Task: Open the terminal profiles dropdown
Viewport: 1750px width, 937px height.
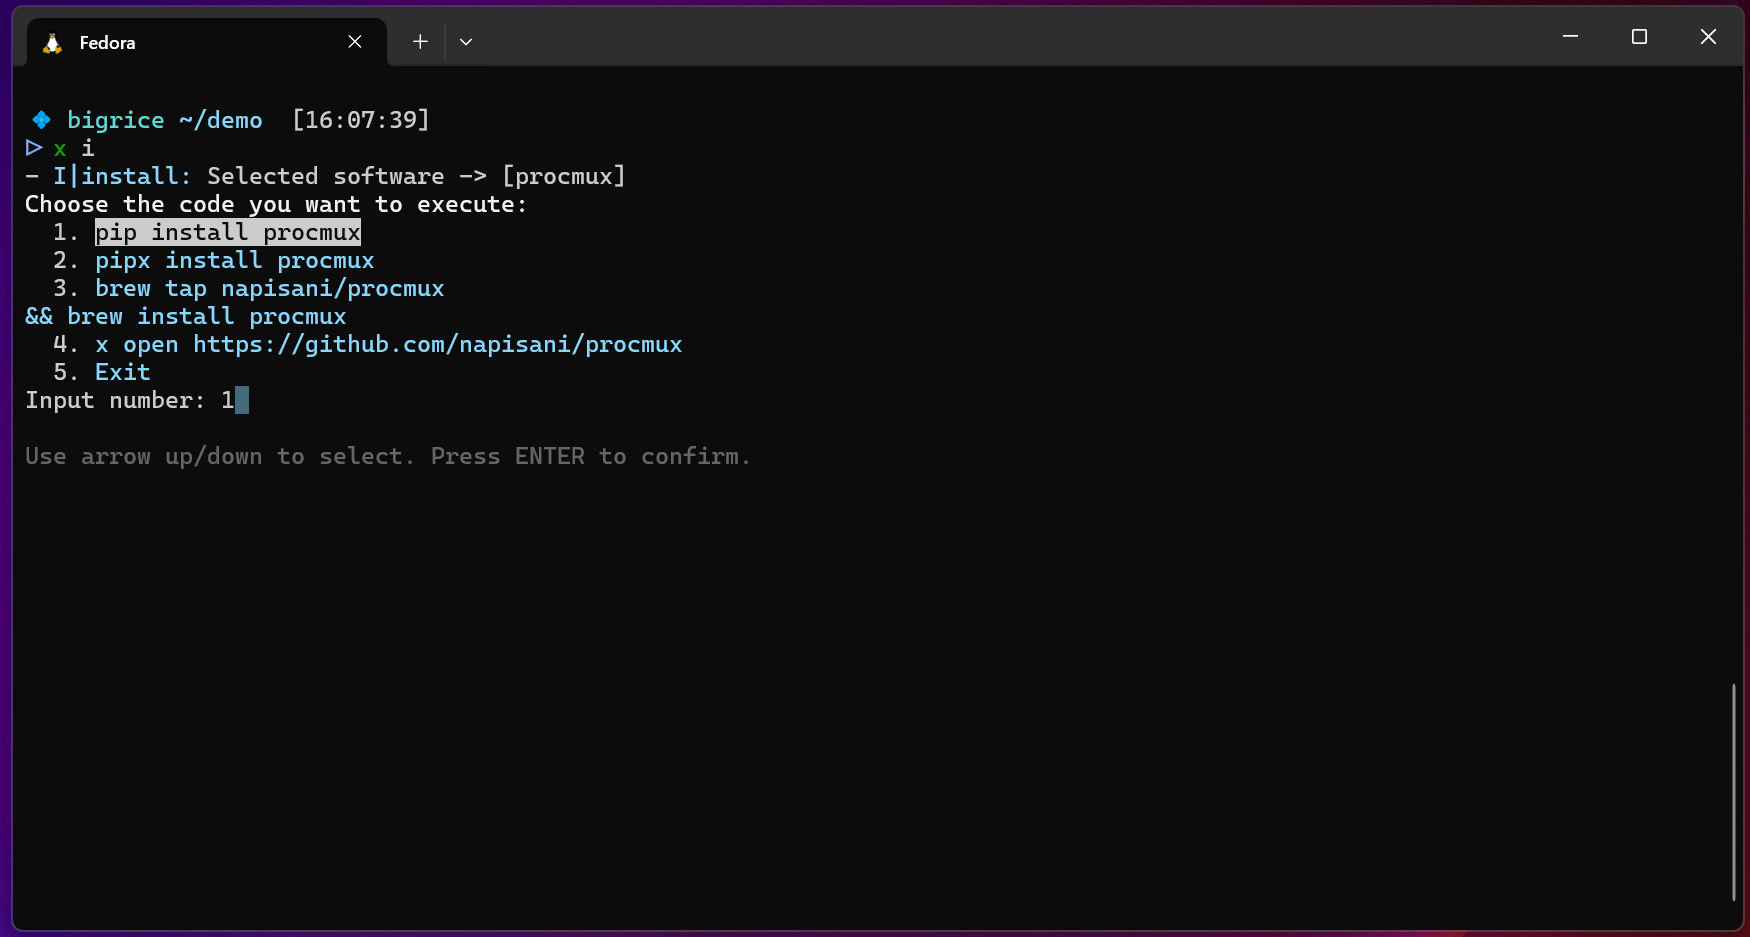Action: (466, 41)
